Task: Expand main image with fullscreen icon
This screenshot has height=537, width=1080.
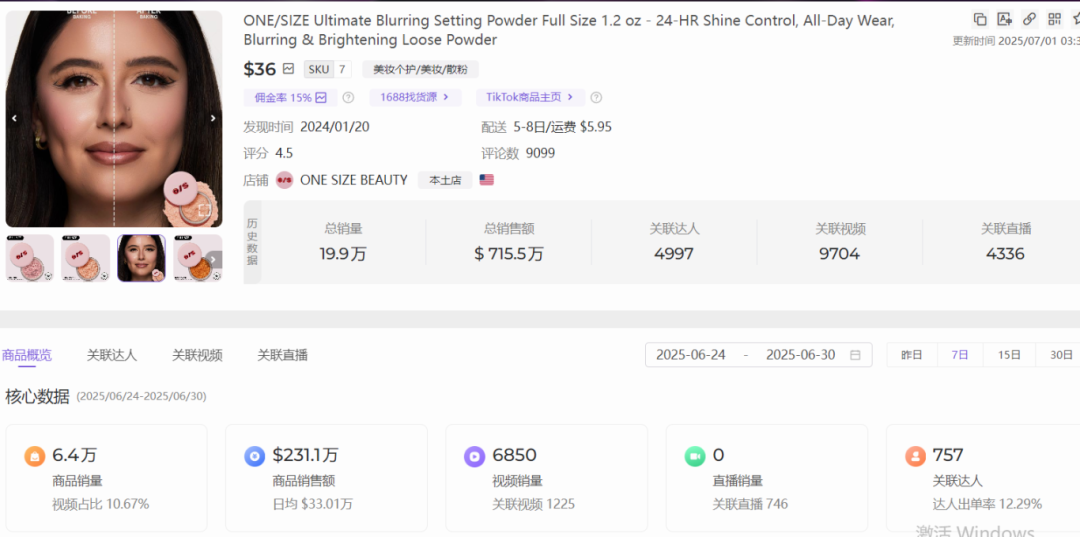Action: [x=203, y=210]
